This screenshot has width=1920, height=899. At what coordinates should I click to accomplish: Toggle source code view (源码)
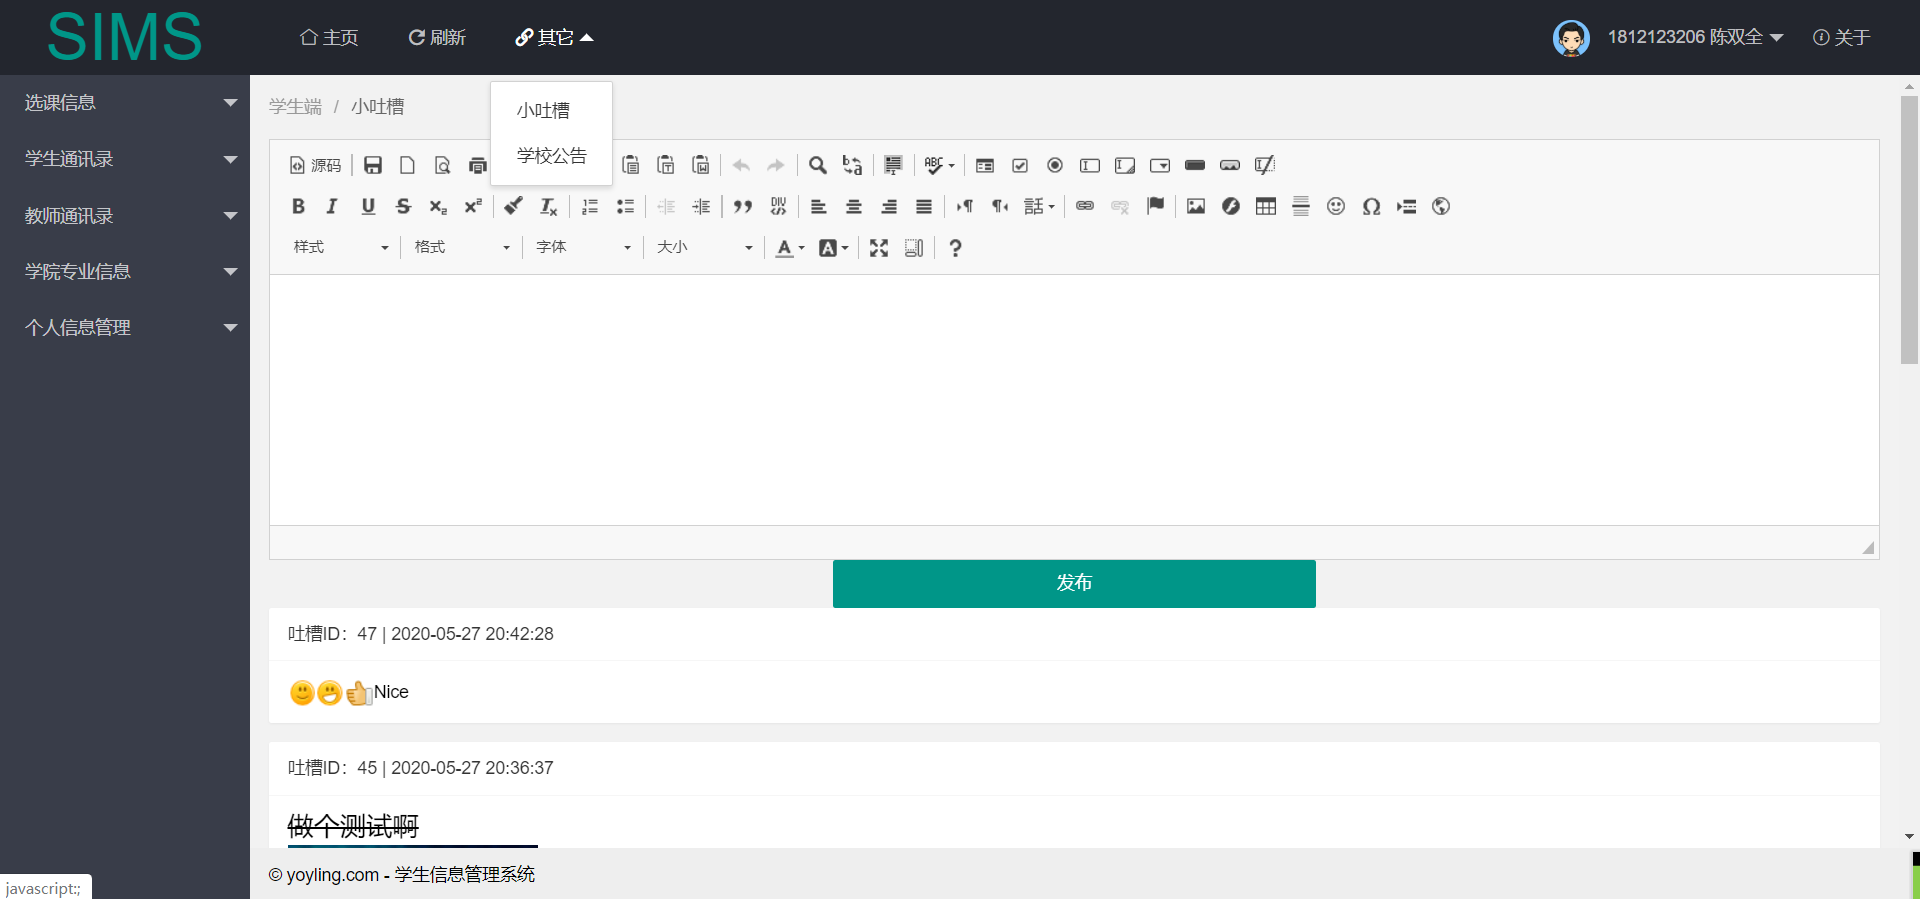(x=315, y=165)
